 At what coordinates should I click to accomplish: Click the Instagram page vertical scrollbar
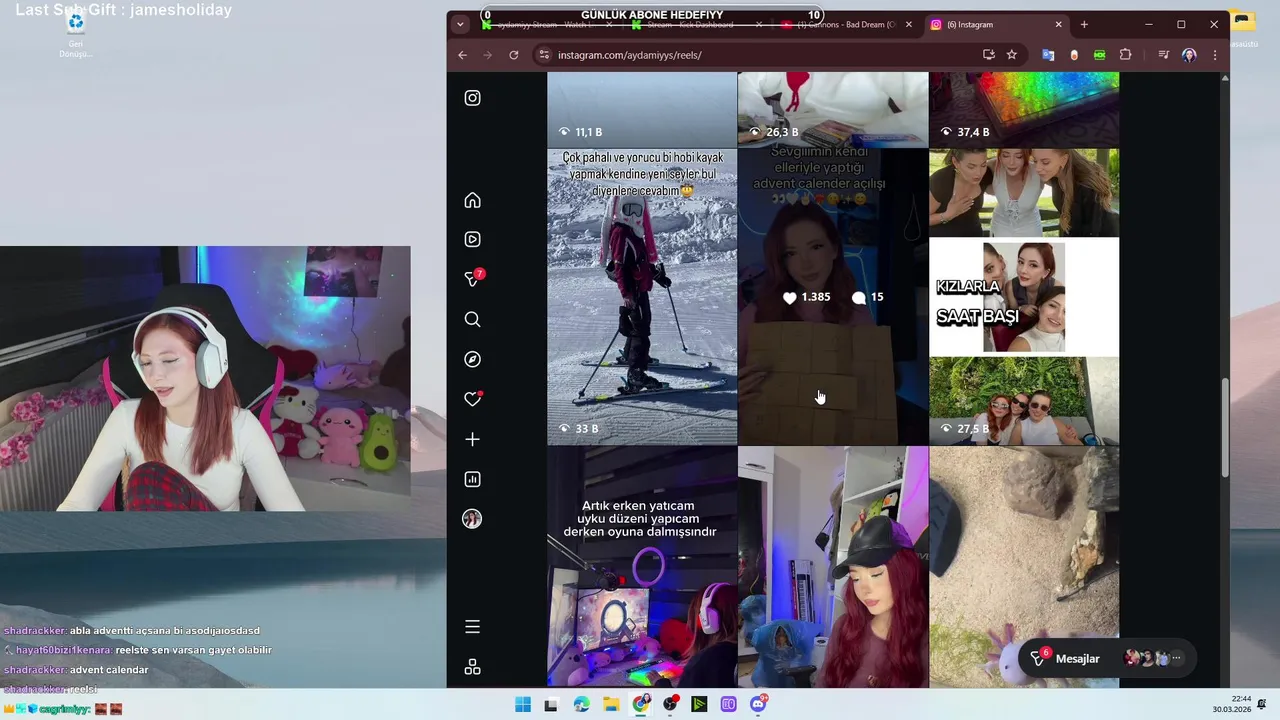(x=1225, y=428)
